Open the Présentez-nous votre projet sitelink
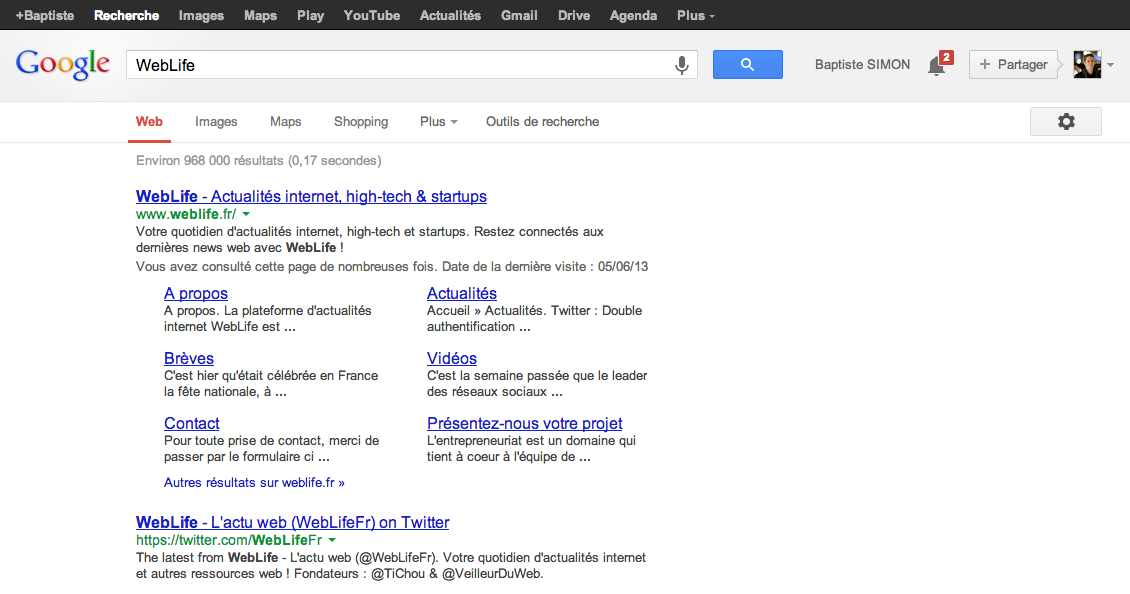Screen dimensions: 1130x594 [525, 423]
